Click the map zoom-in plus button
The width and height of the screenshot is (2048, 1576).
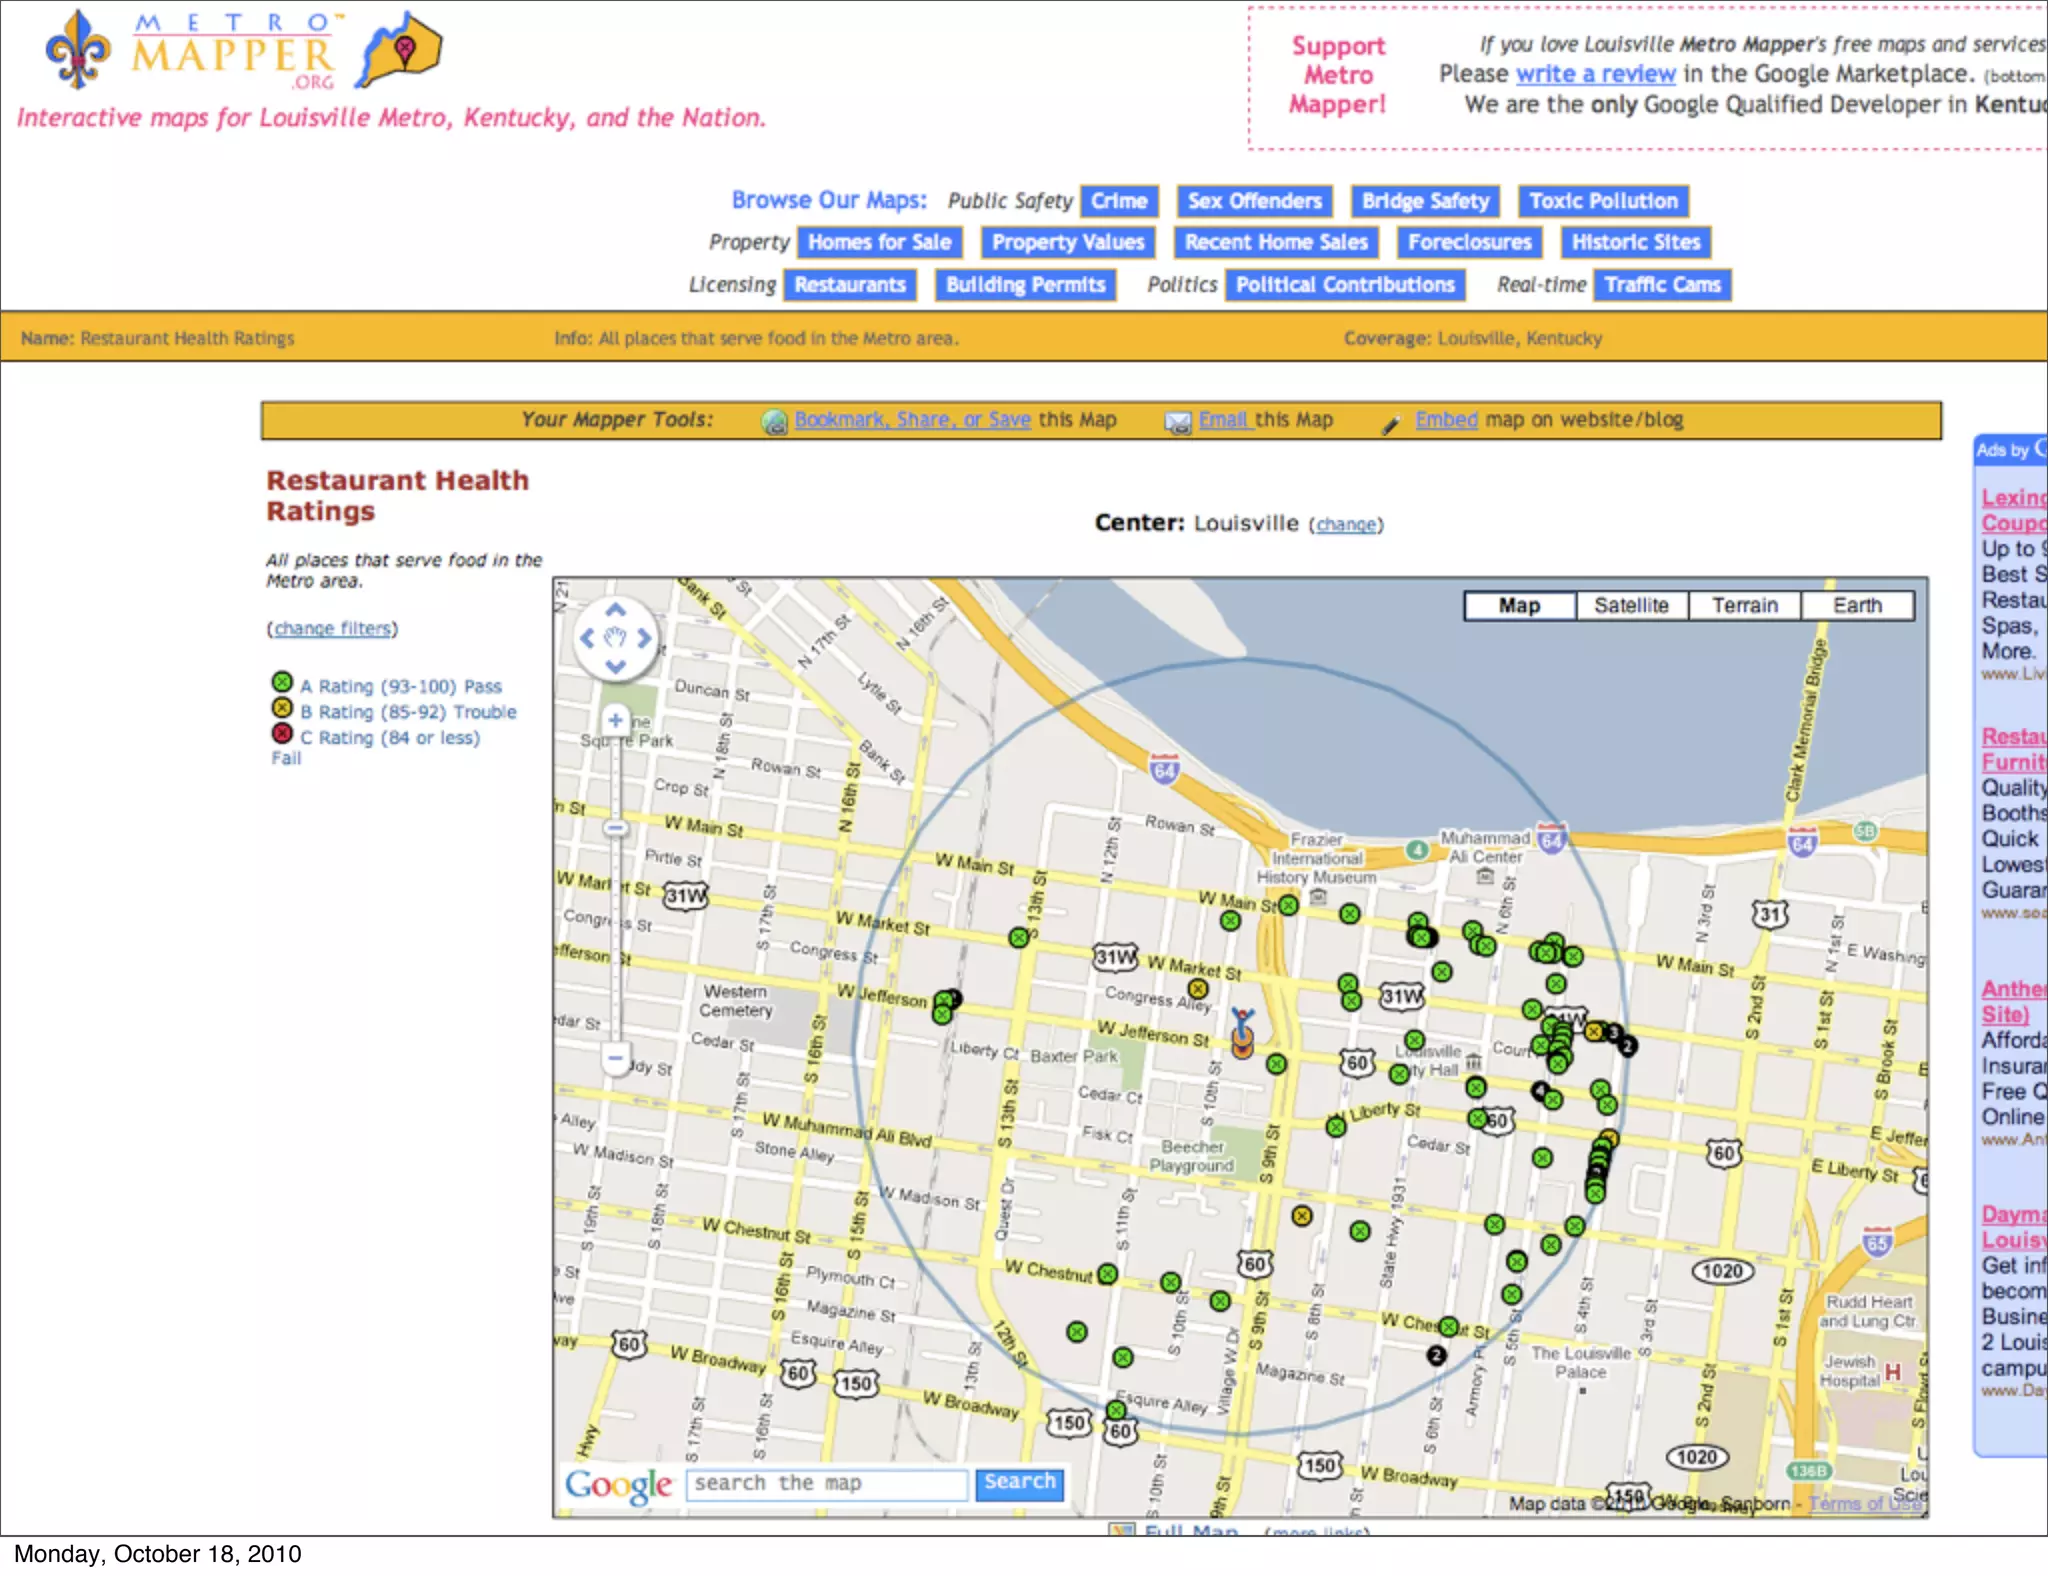(615, 719)
